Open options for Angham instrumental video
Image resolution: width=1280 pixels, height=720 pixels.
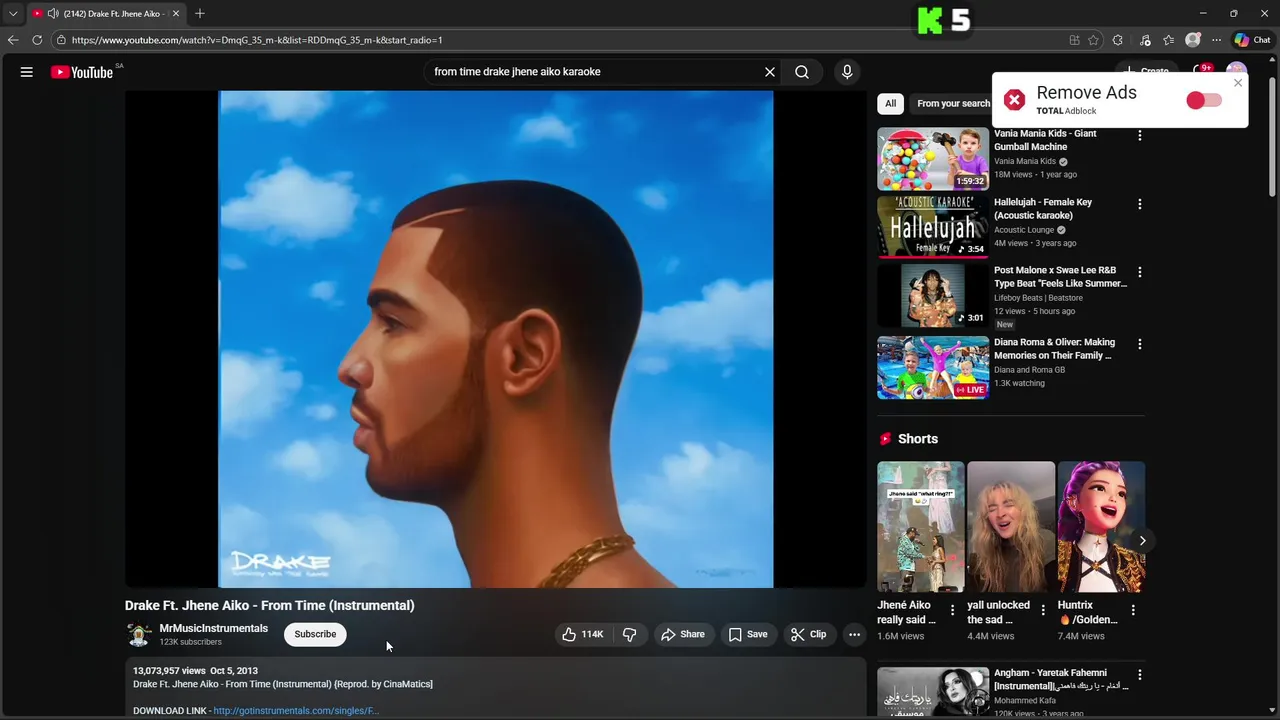(x=1139, y=675)
